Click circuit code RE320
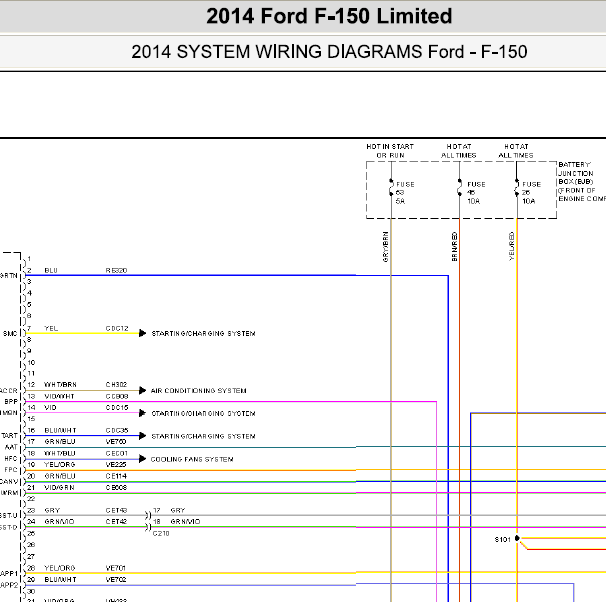Screen dimensions: 606x602 (x=116, y=270)
